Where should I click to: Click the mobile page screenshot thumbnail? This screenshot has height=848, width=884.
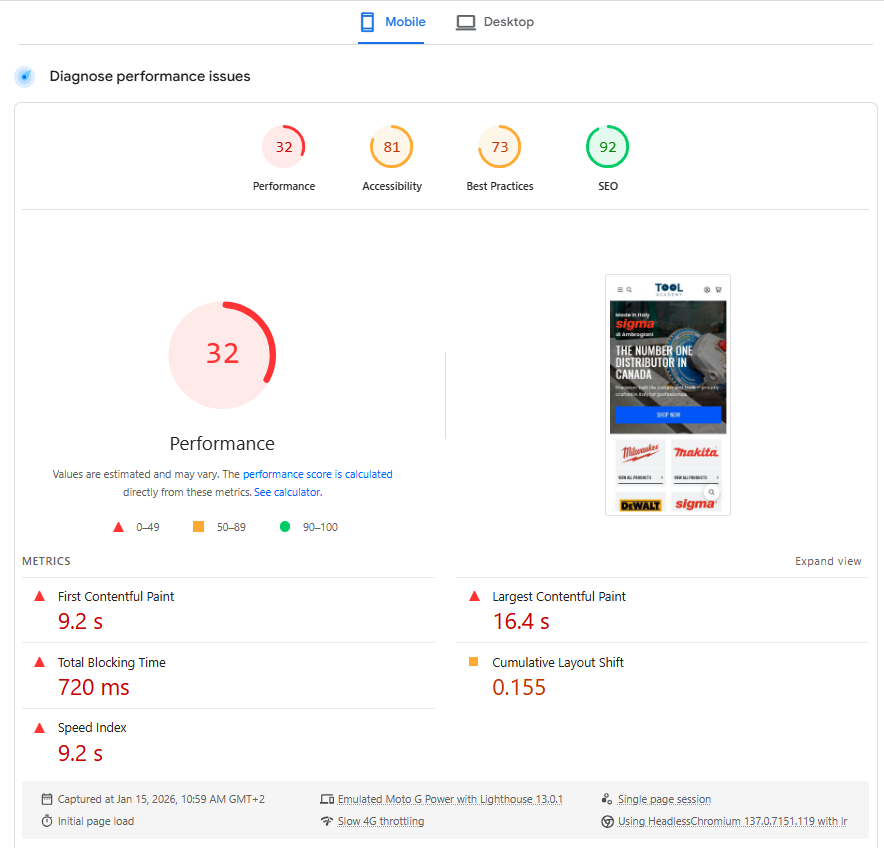[668, 395]
